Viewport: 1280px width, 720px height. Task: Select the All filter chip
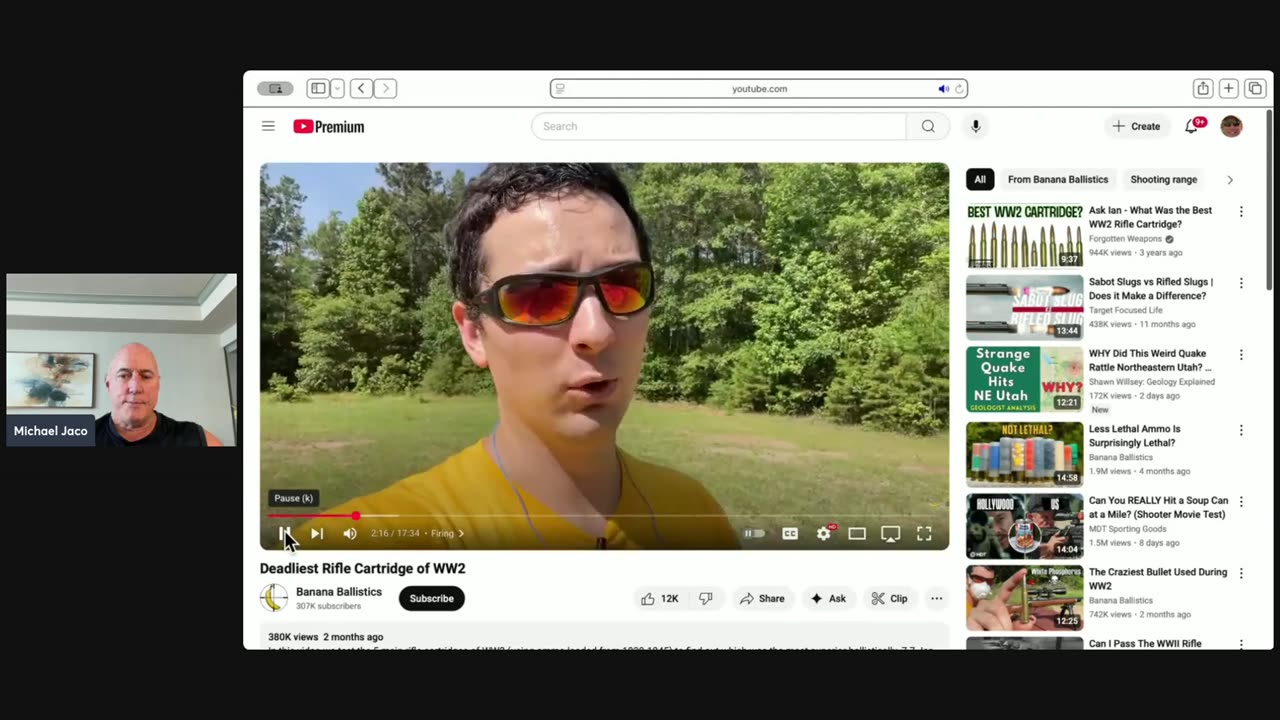tap(980, 180)
